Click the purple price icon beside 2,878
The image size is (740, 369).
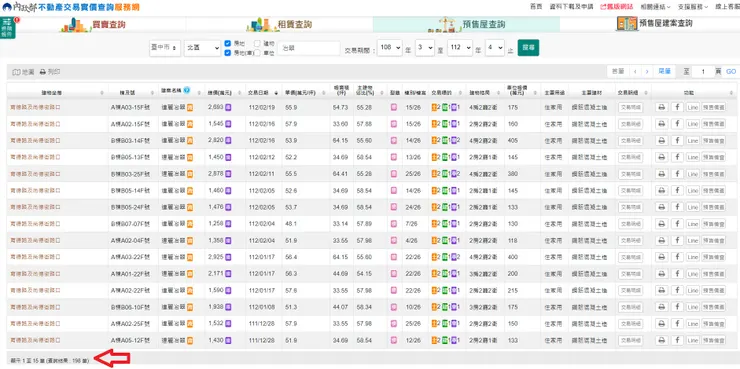coord(228,174)
